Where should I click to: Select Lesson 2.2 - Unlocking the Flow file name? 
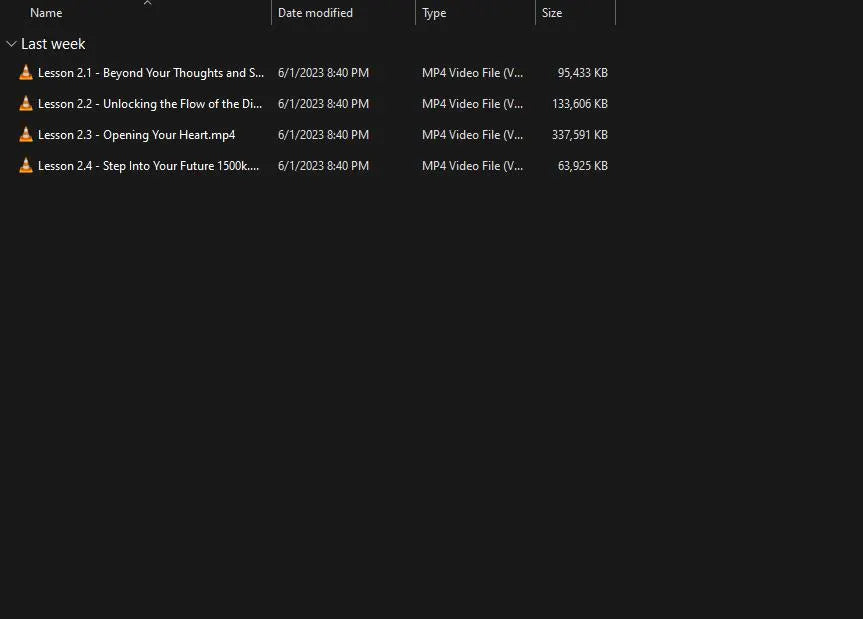click(x=150, y=104)
